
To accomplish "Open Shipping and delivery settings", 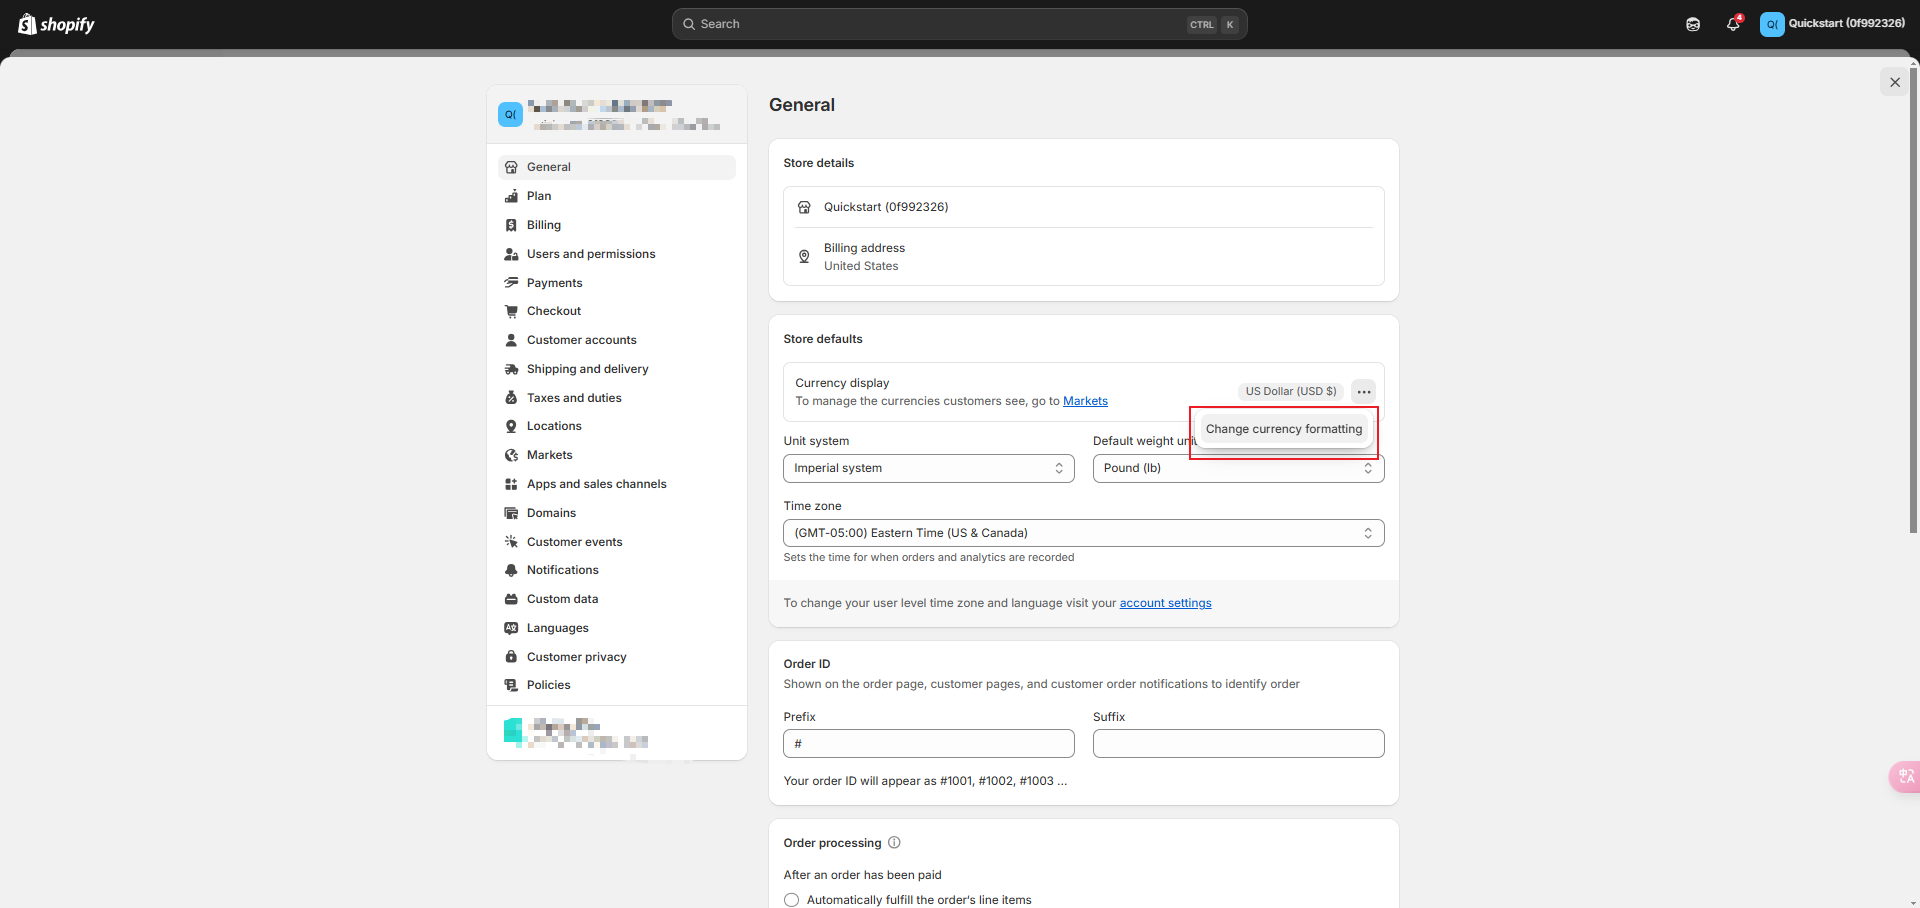I will (x=587, y=369).
